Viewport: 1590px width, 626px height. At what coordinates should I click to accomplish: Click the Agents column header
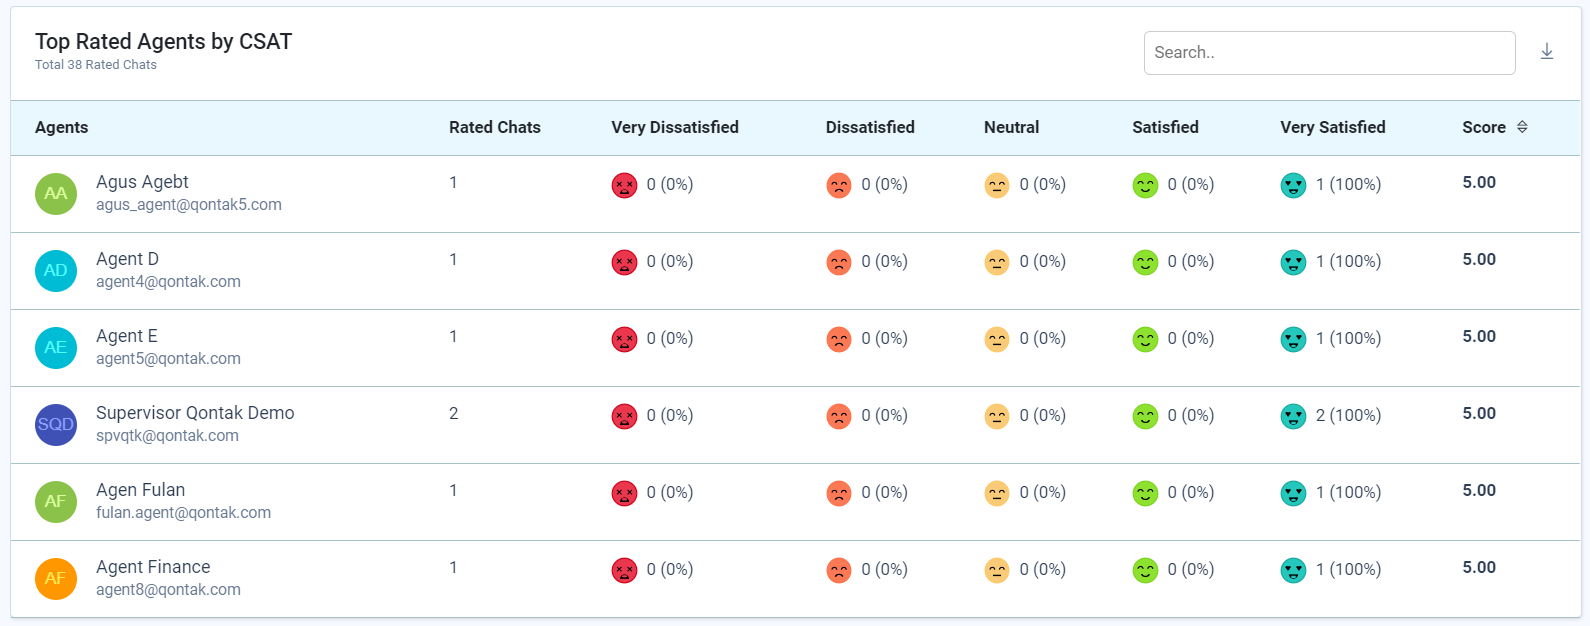tap(62, 127)
